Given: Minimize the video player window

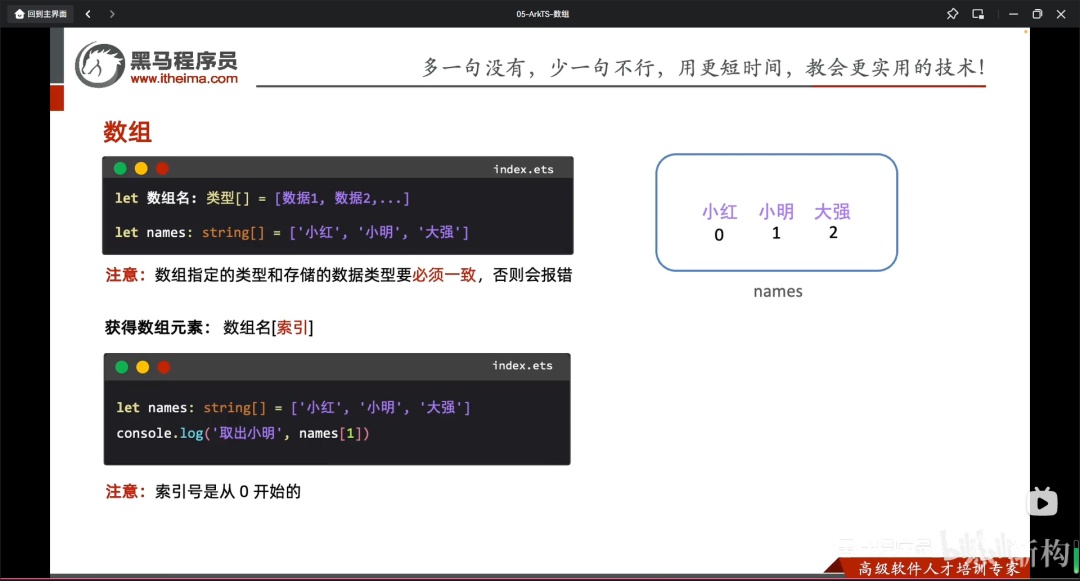Looking at the screenshot, I should tap(1013, 14).
